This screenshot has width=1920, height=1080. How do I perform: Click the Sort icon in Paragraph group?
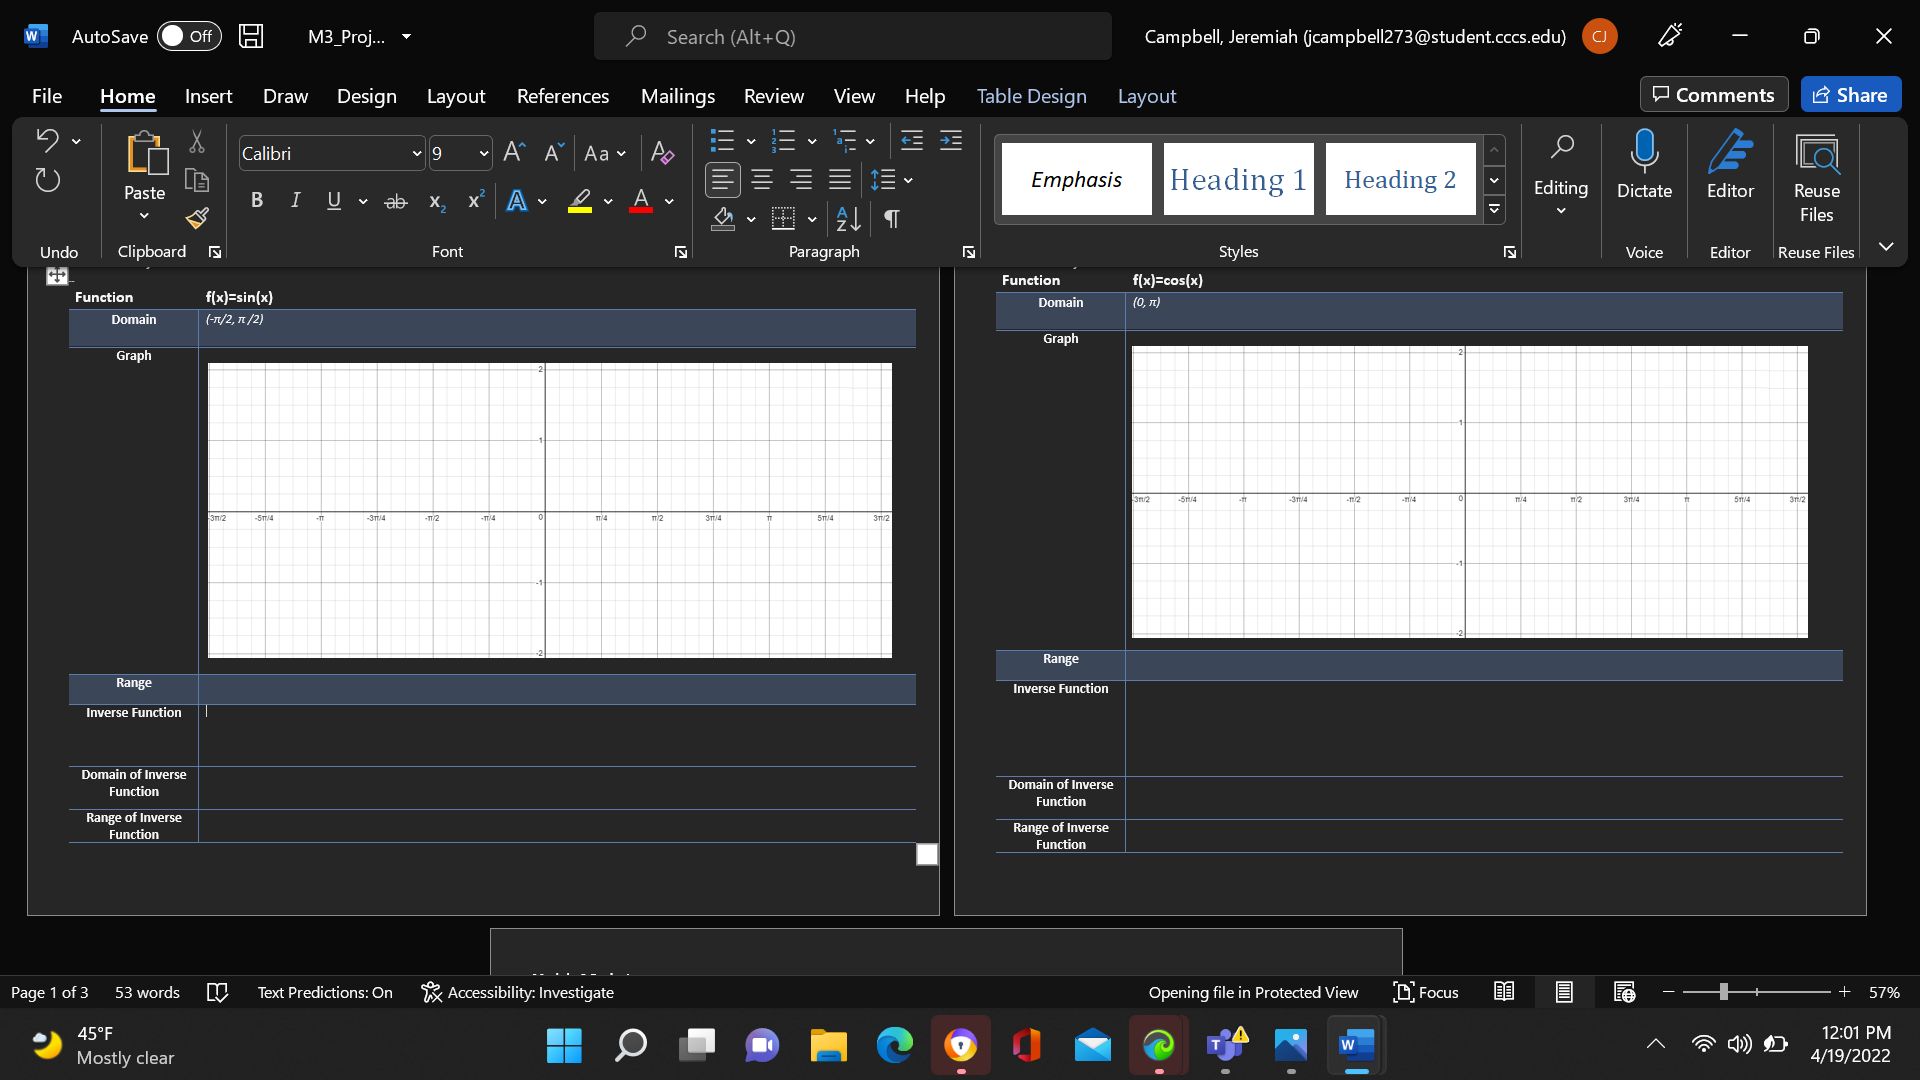pos(848,218)
